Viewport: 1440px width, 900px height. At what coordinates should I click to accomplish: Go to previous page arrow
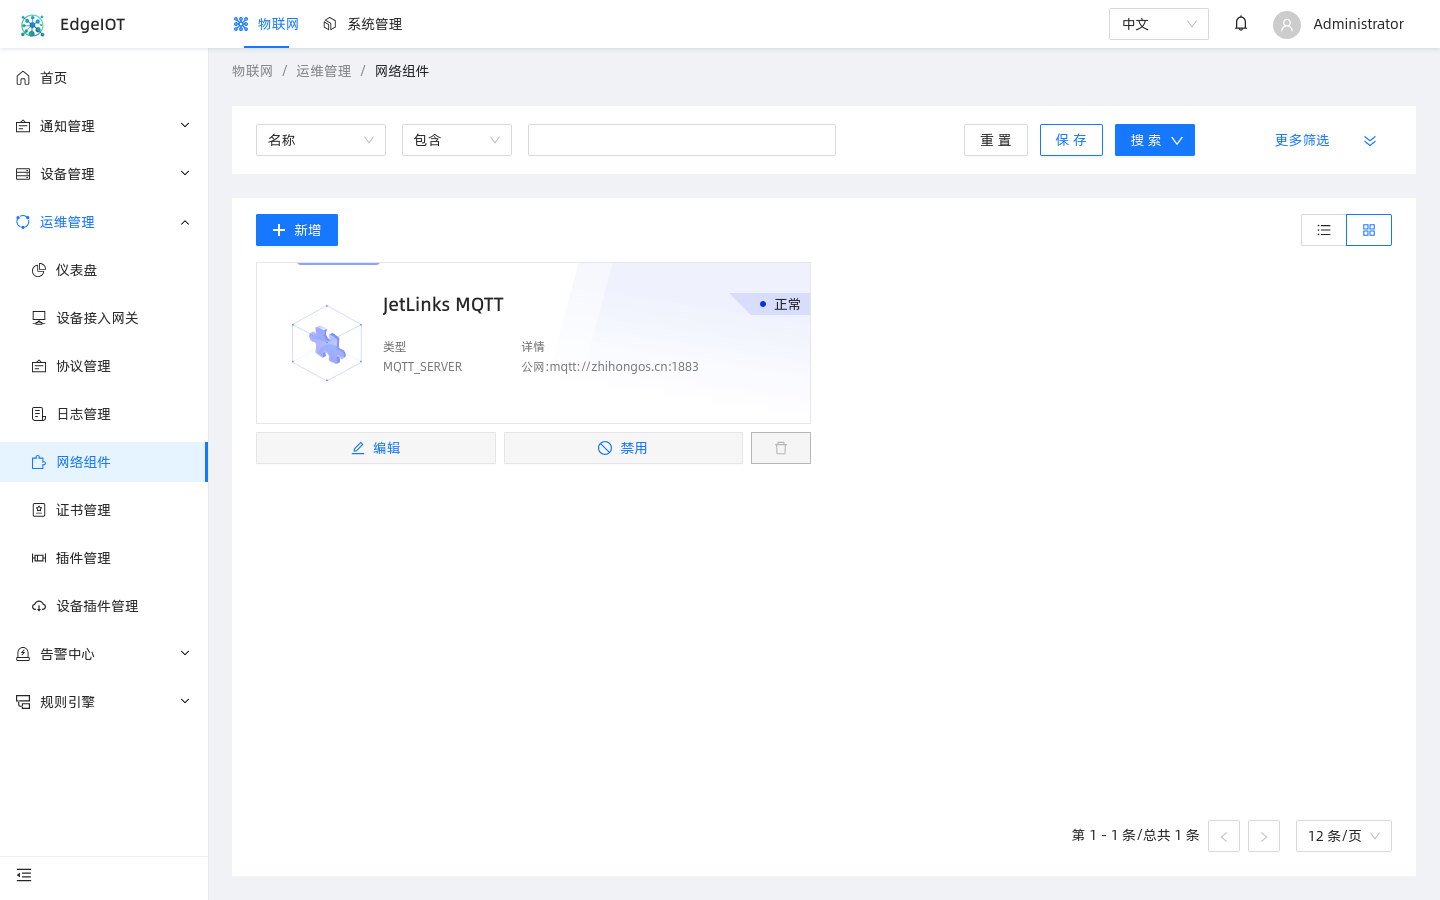pyautogui.click(x=1224, y=836)
